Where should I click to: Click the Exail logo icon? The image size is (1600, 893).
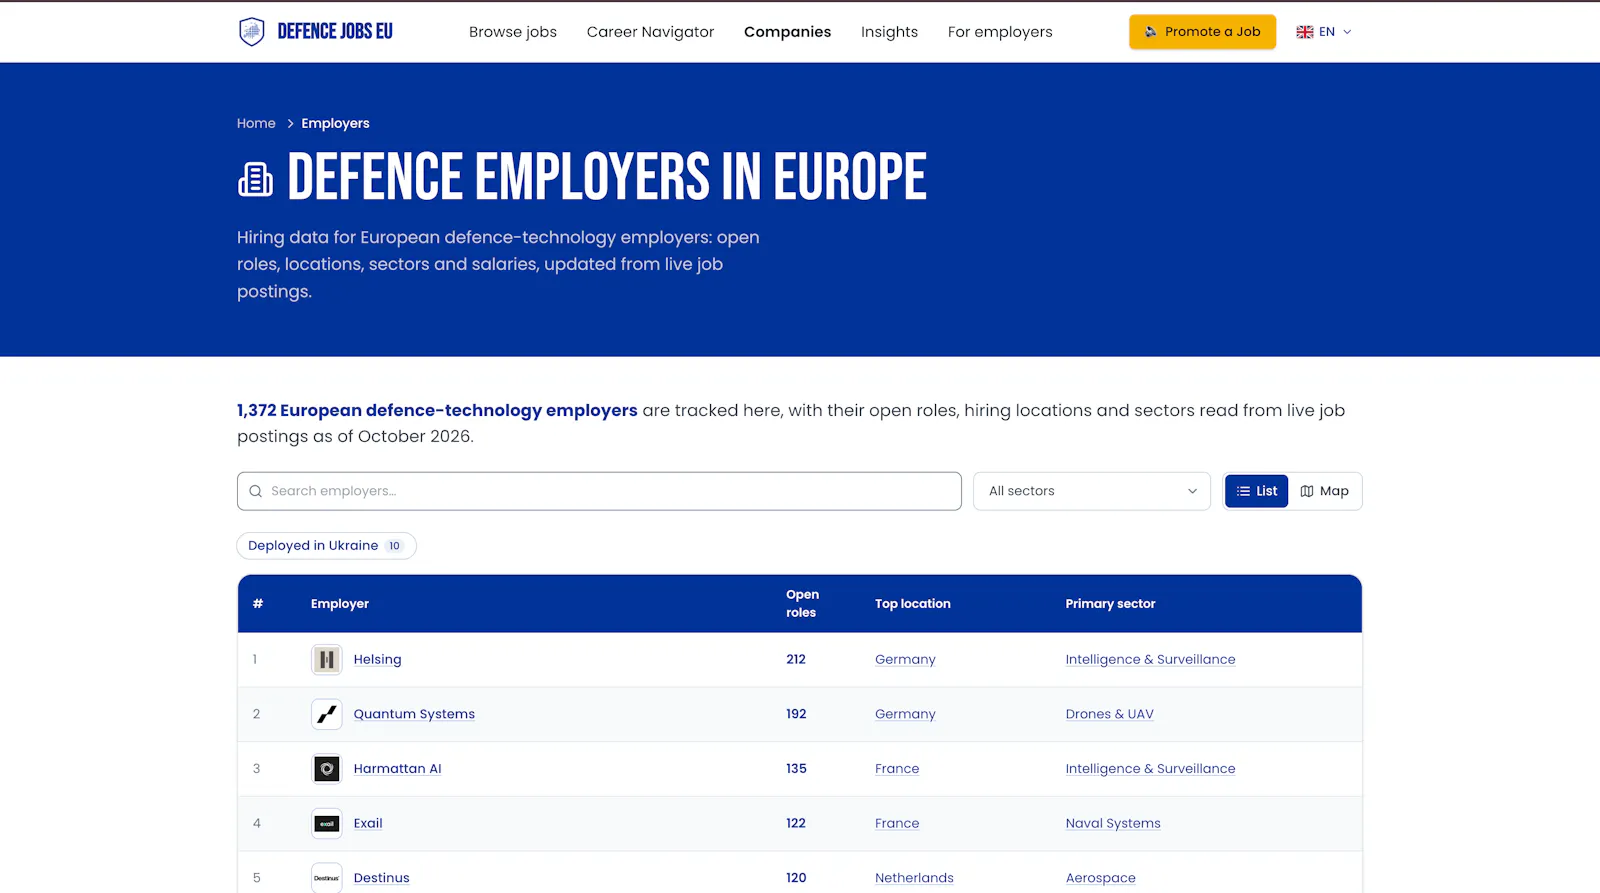327,824
